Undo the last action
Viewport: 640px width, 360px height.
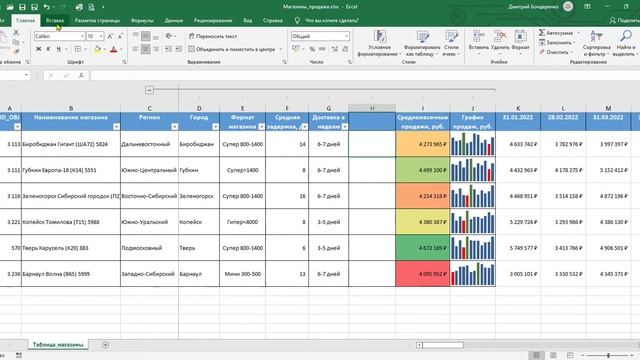[47, 7]
